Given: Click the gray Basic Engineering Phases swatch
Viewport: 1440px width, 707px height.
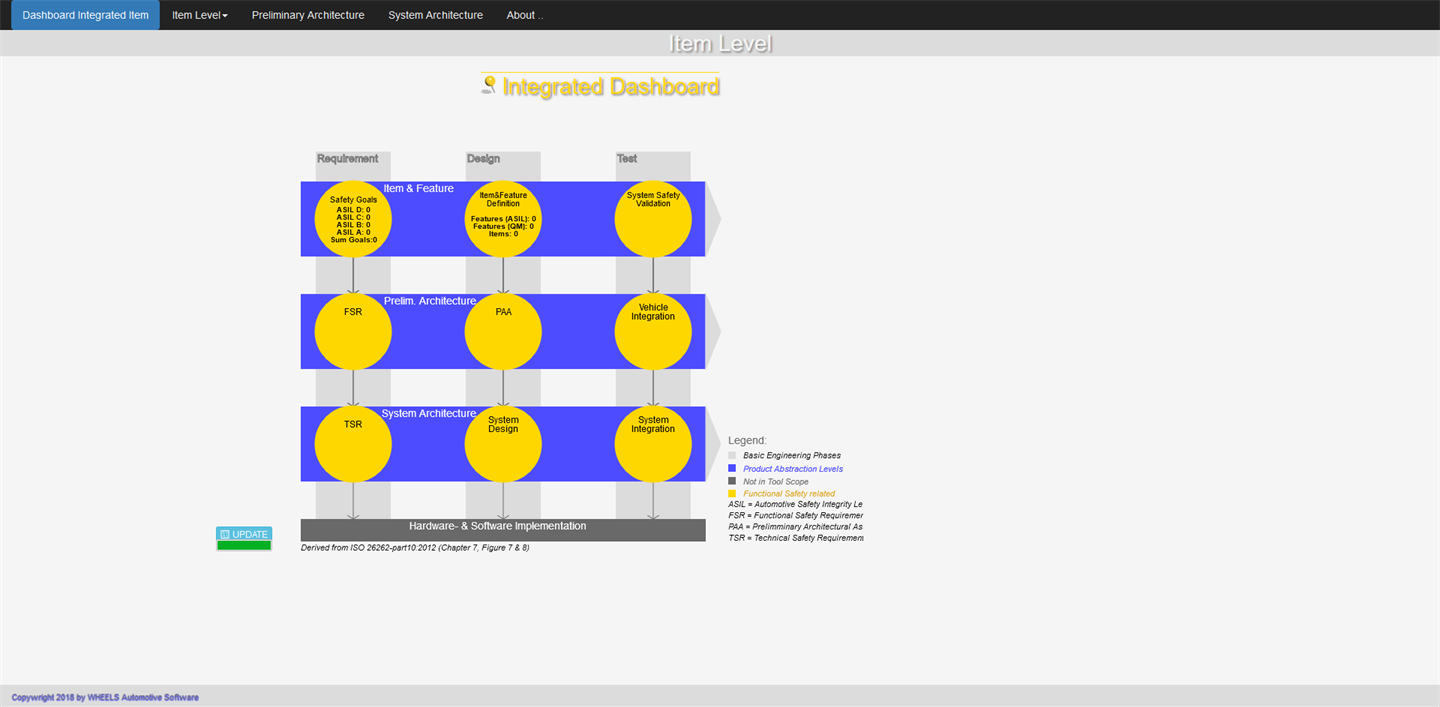Looking at the screenshot, I should click(x=732, y=455).
